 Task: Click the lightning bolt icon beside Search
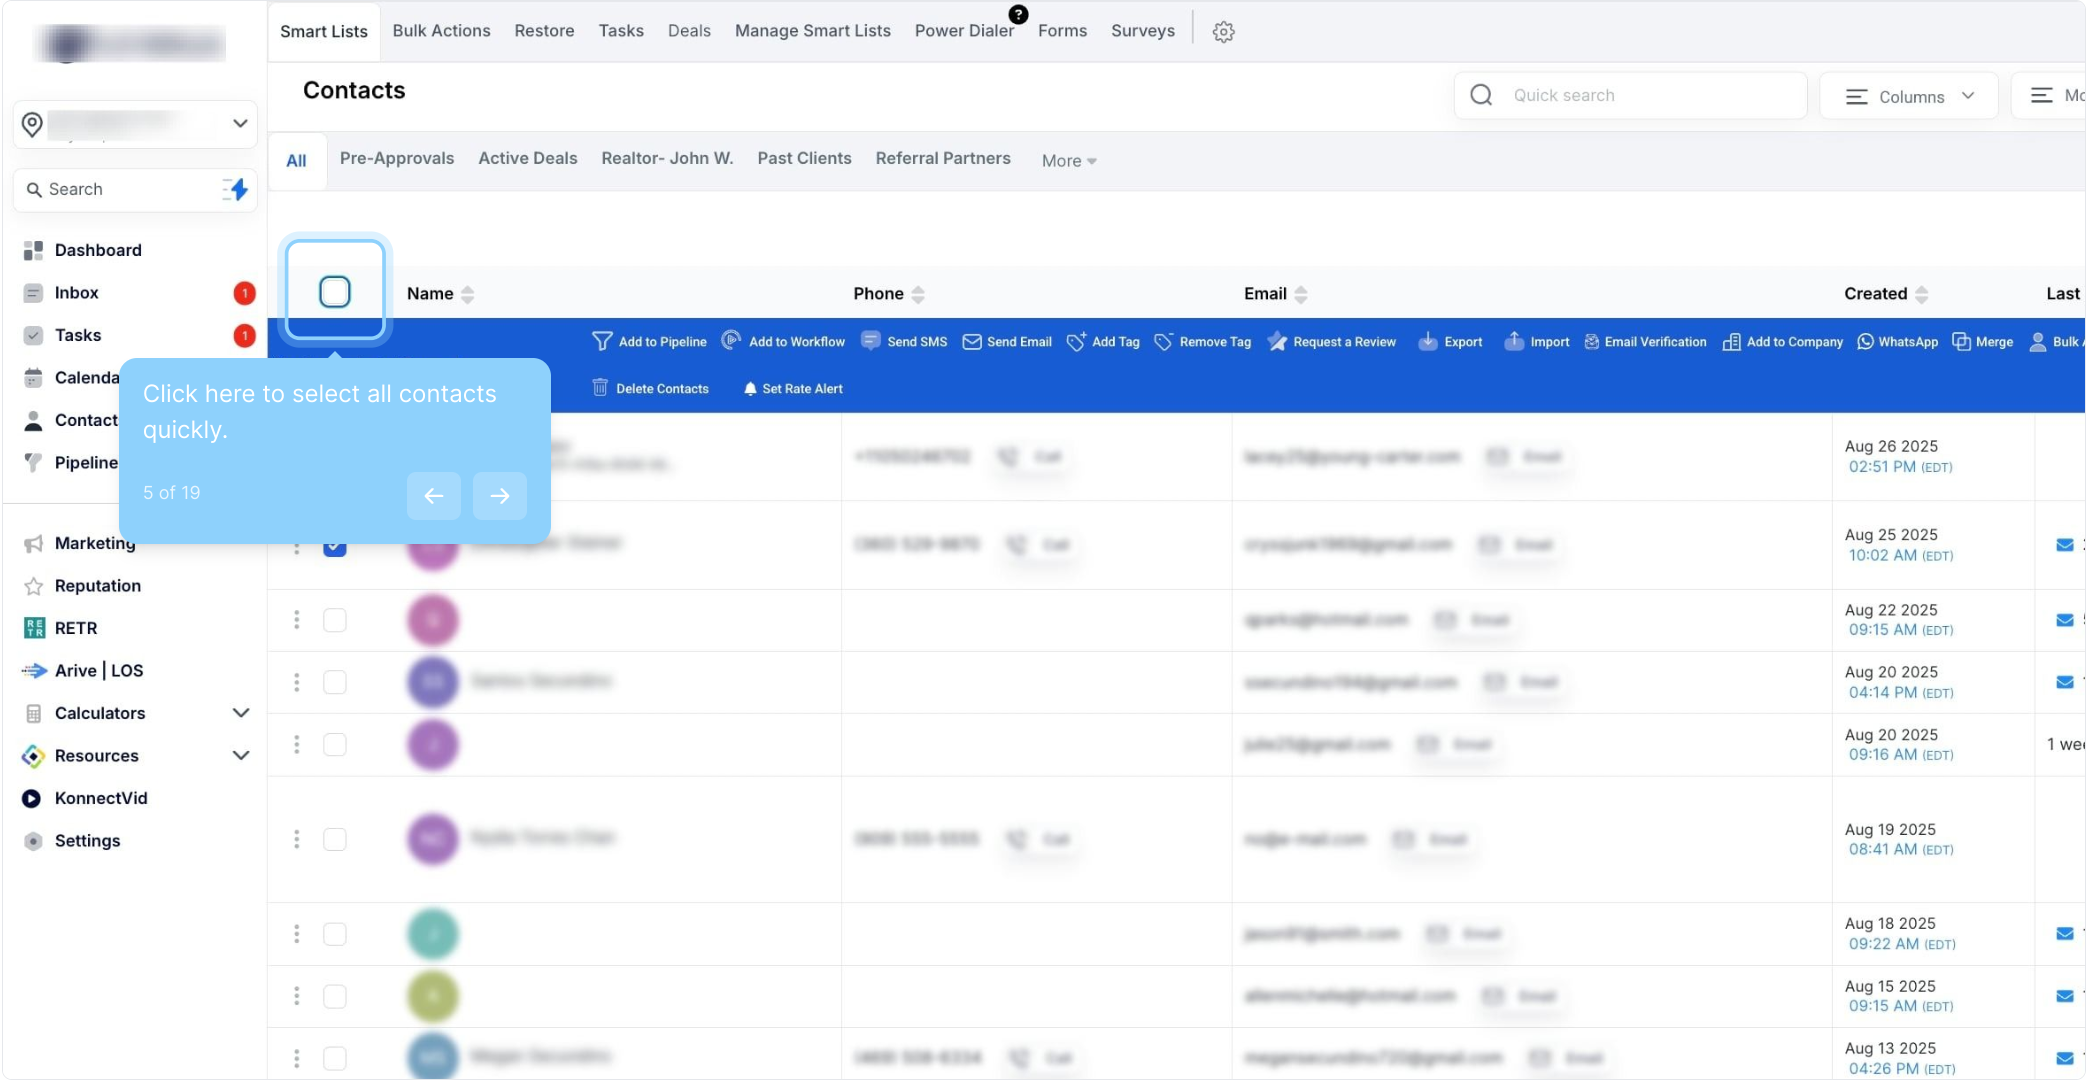coord(236,189)
